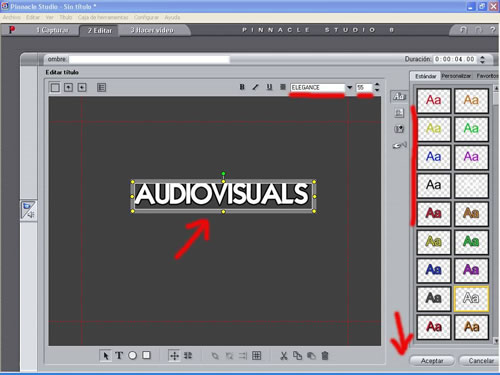Open the Caja de herramientas menu
Image resolution: width=500 pixels, height=375 pixels.
point(103,17)
